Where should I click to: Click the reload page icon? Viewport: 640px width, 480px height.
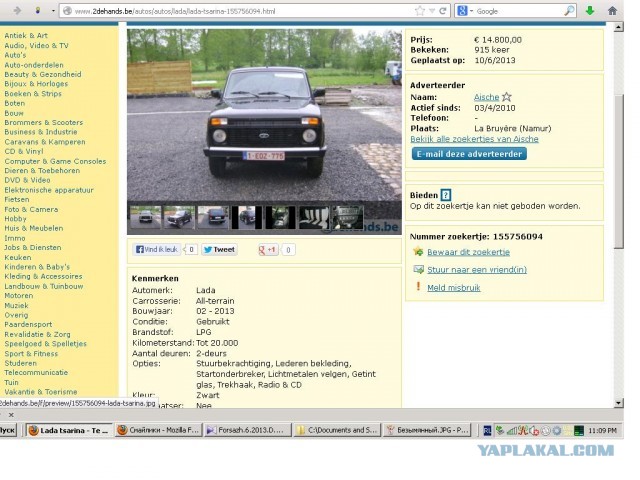point(445,11)
